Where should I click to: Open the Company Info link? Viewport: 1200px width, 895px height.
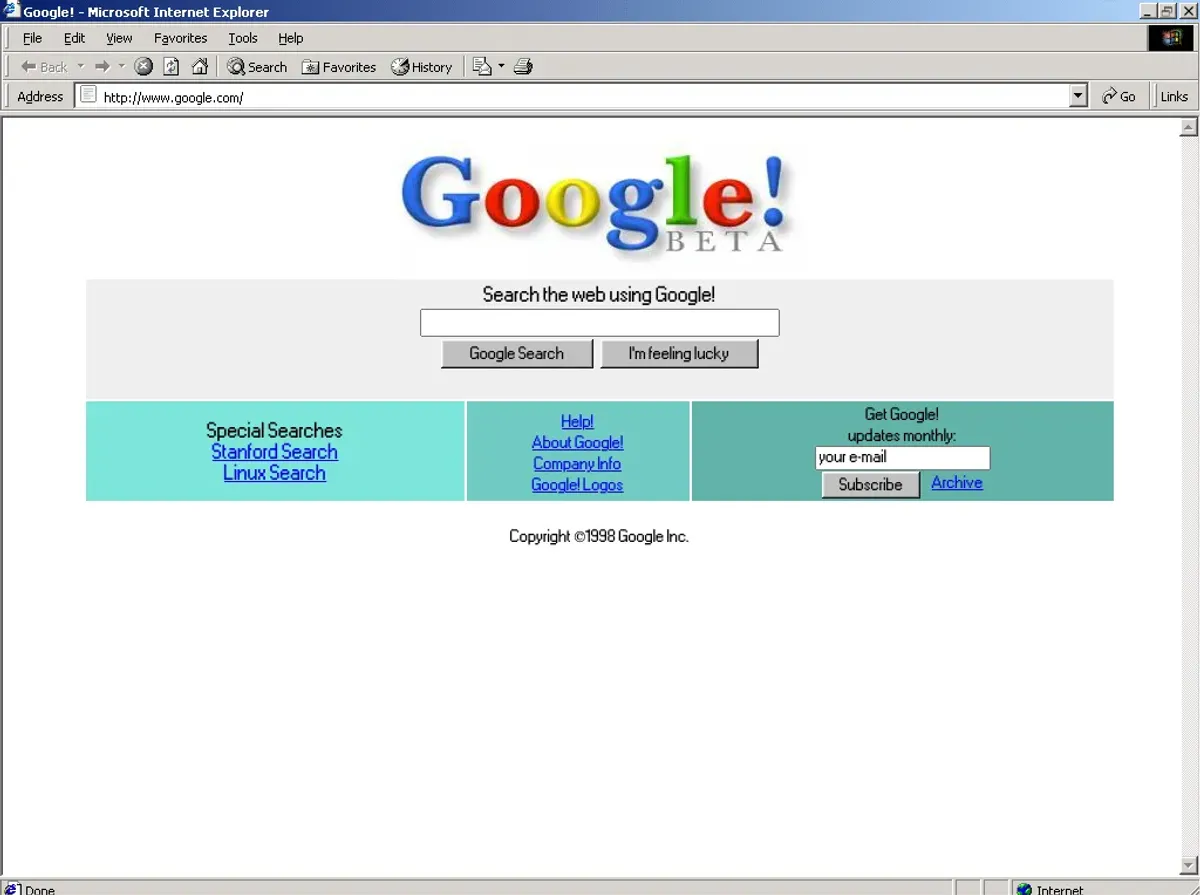pos(577,464)
